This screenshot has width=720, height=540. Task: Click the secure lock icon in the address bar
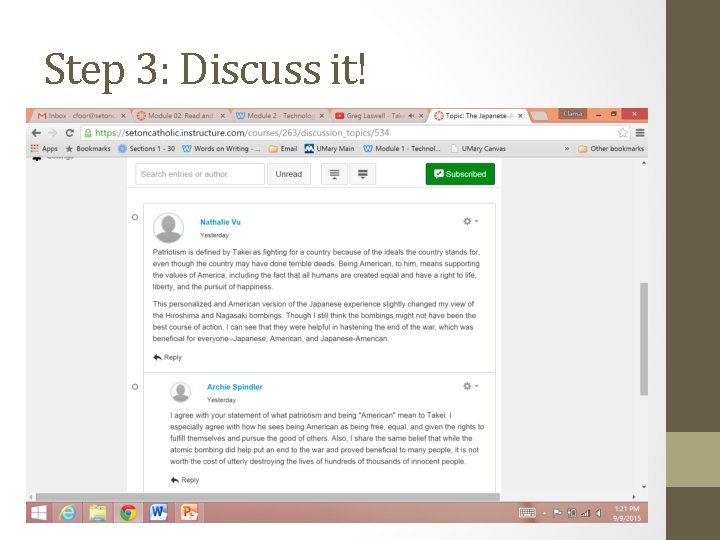click(88, 133)
